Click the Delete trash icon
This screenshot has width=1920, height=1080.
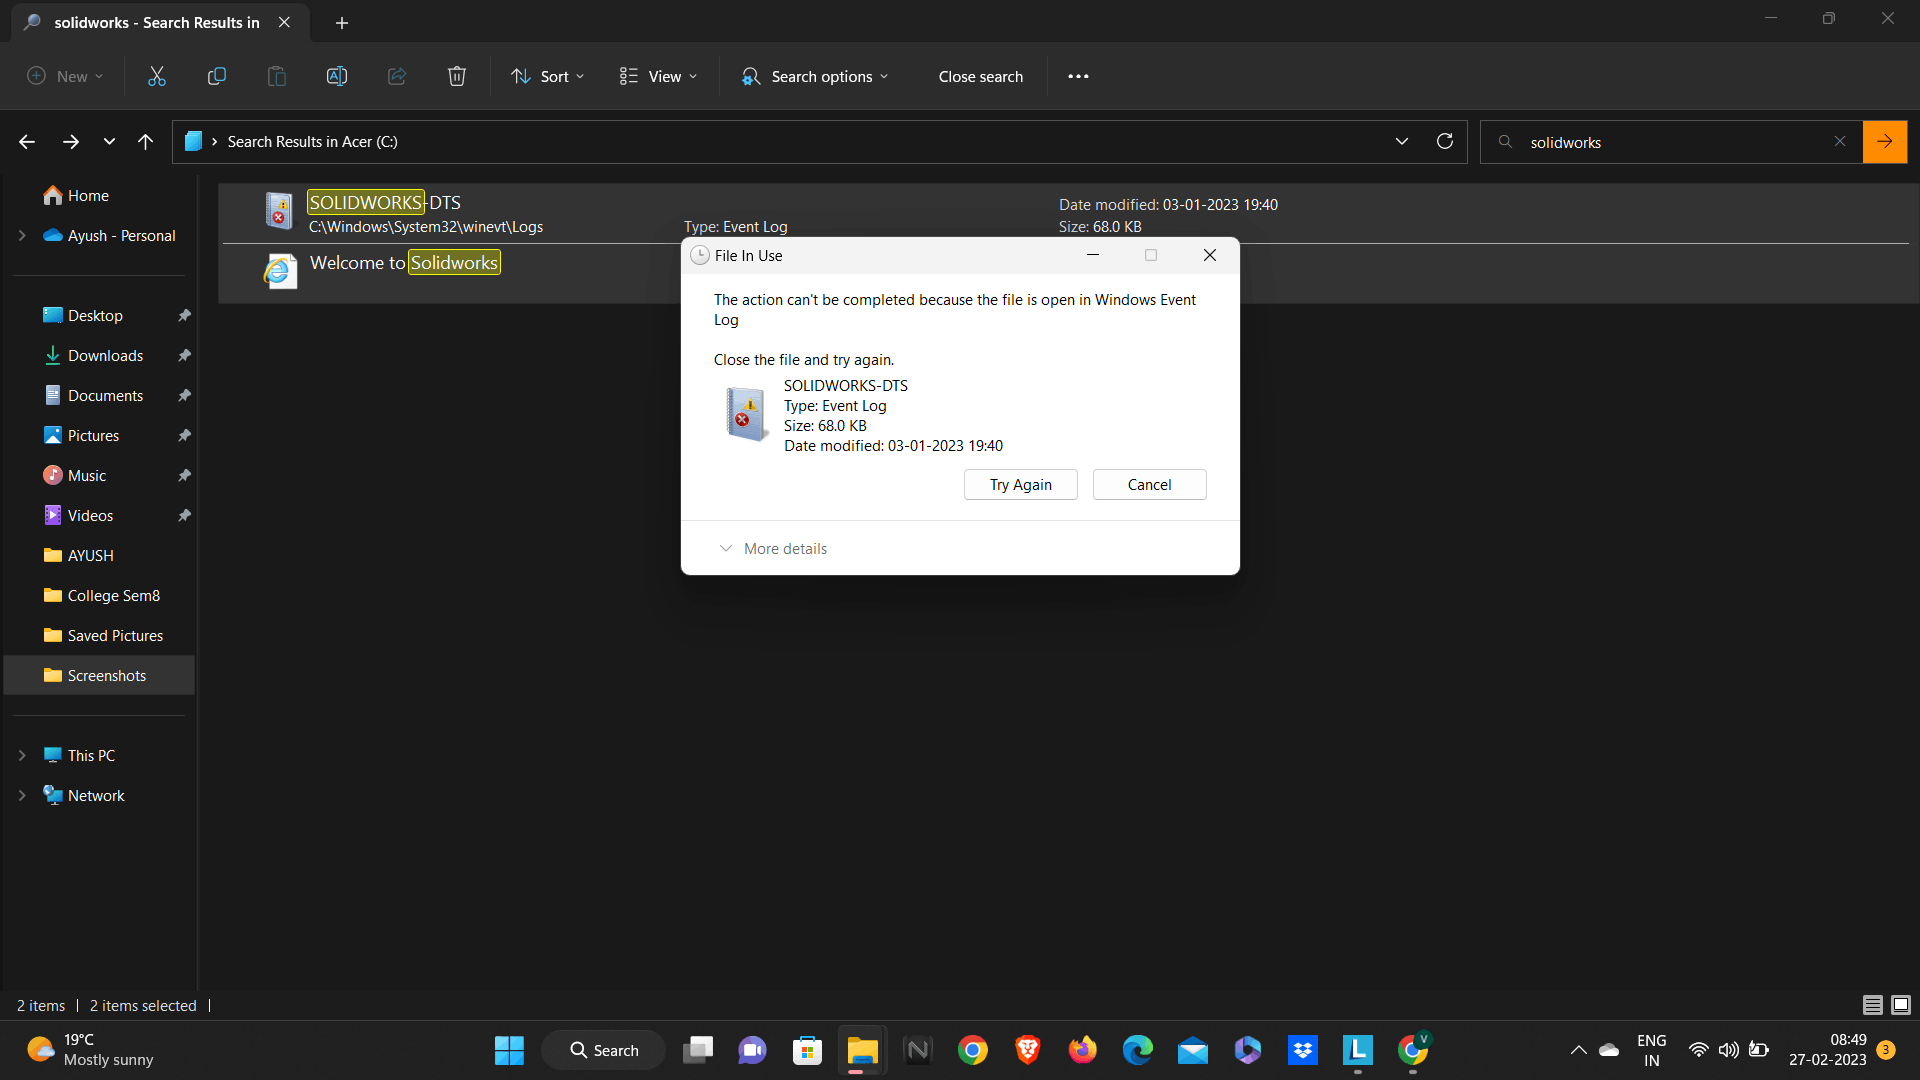coord(457,76)
